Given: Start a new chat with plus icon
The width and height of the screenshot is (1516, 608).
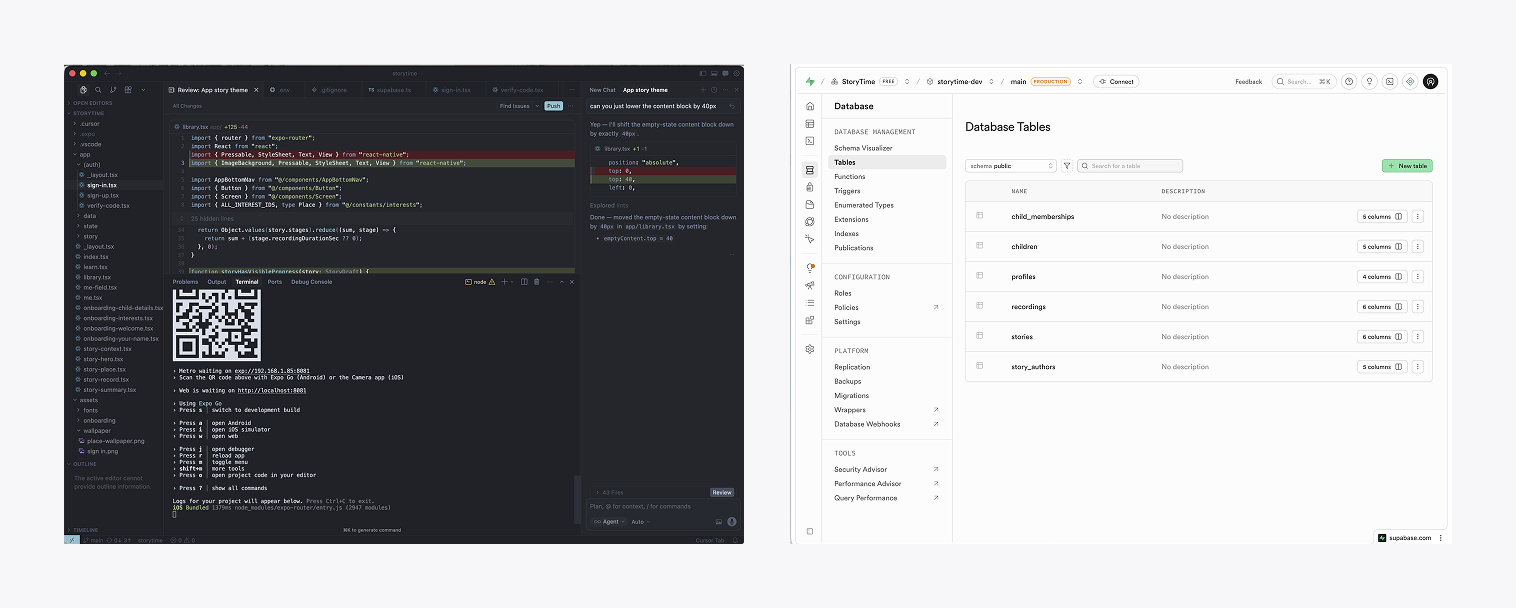Looking at the screenshot, I should [703, 90].
